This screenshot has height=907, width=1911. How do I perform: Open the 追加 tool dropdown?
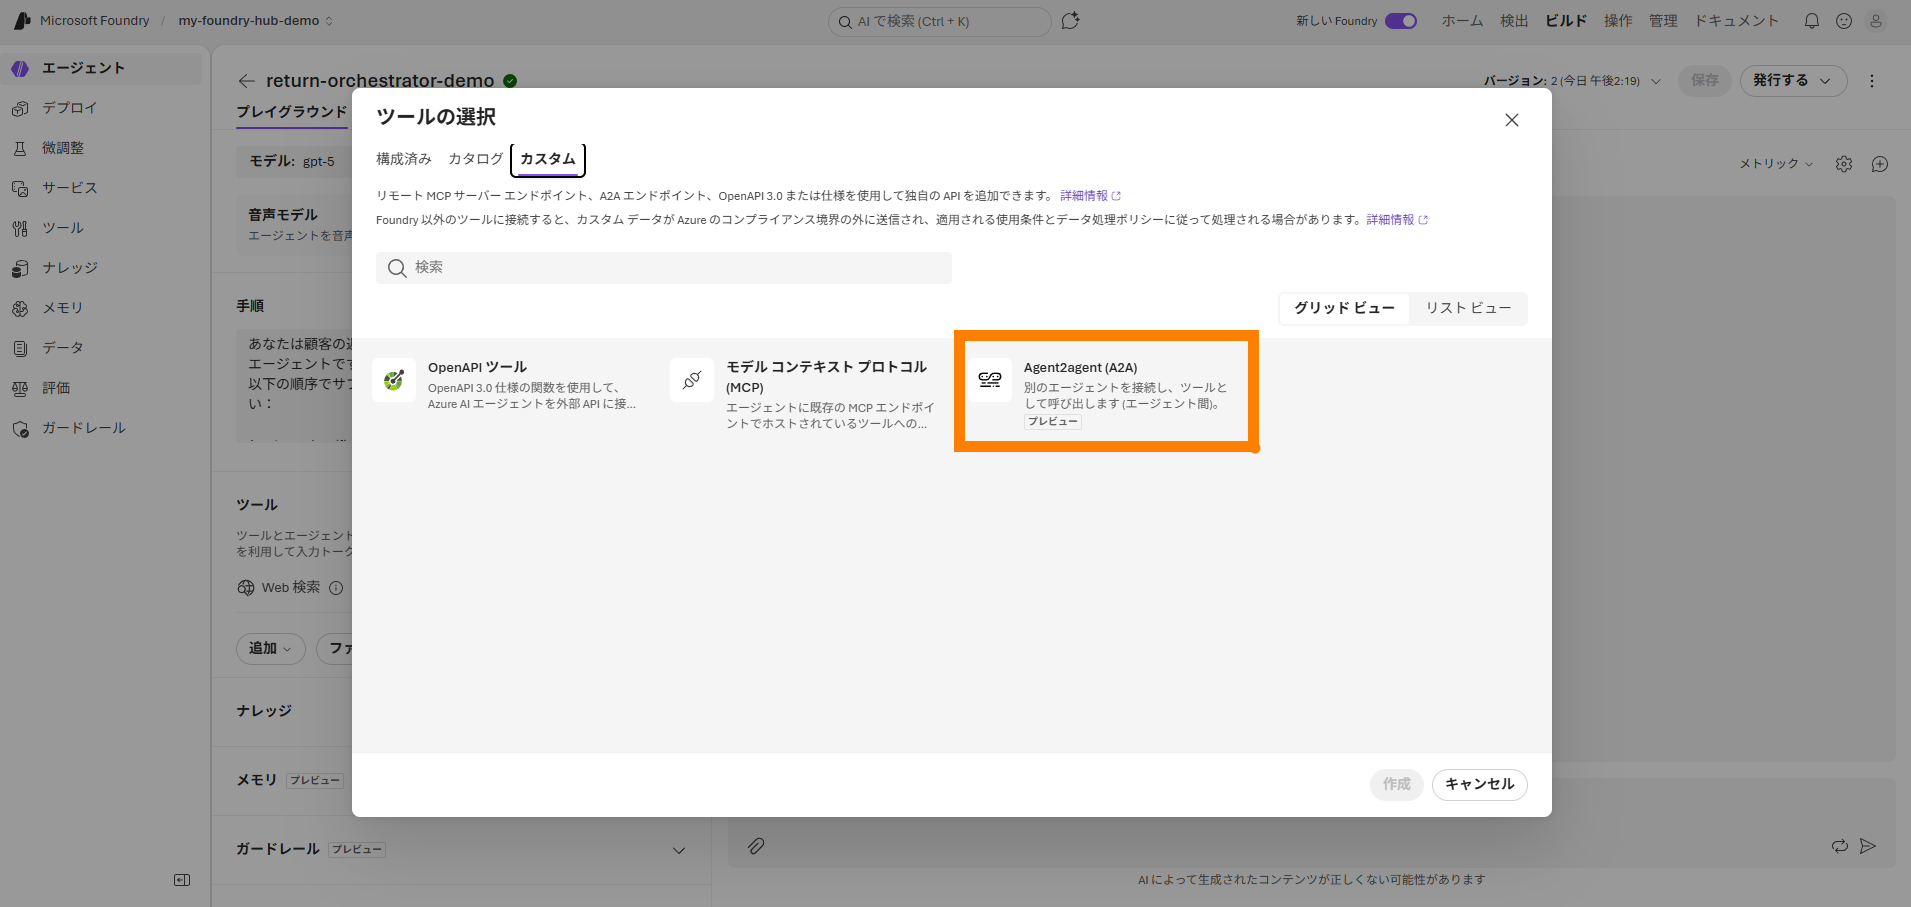click(270, 648)
